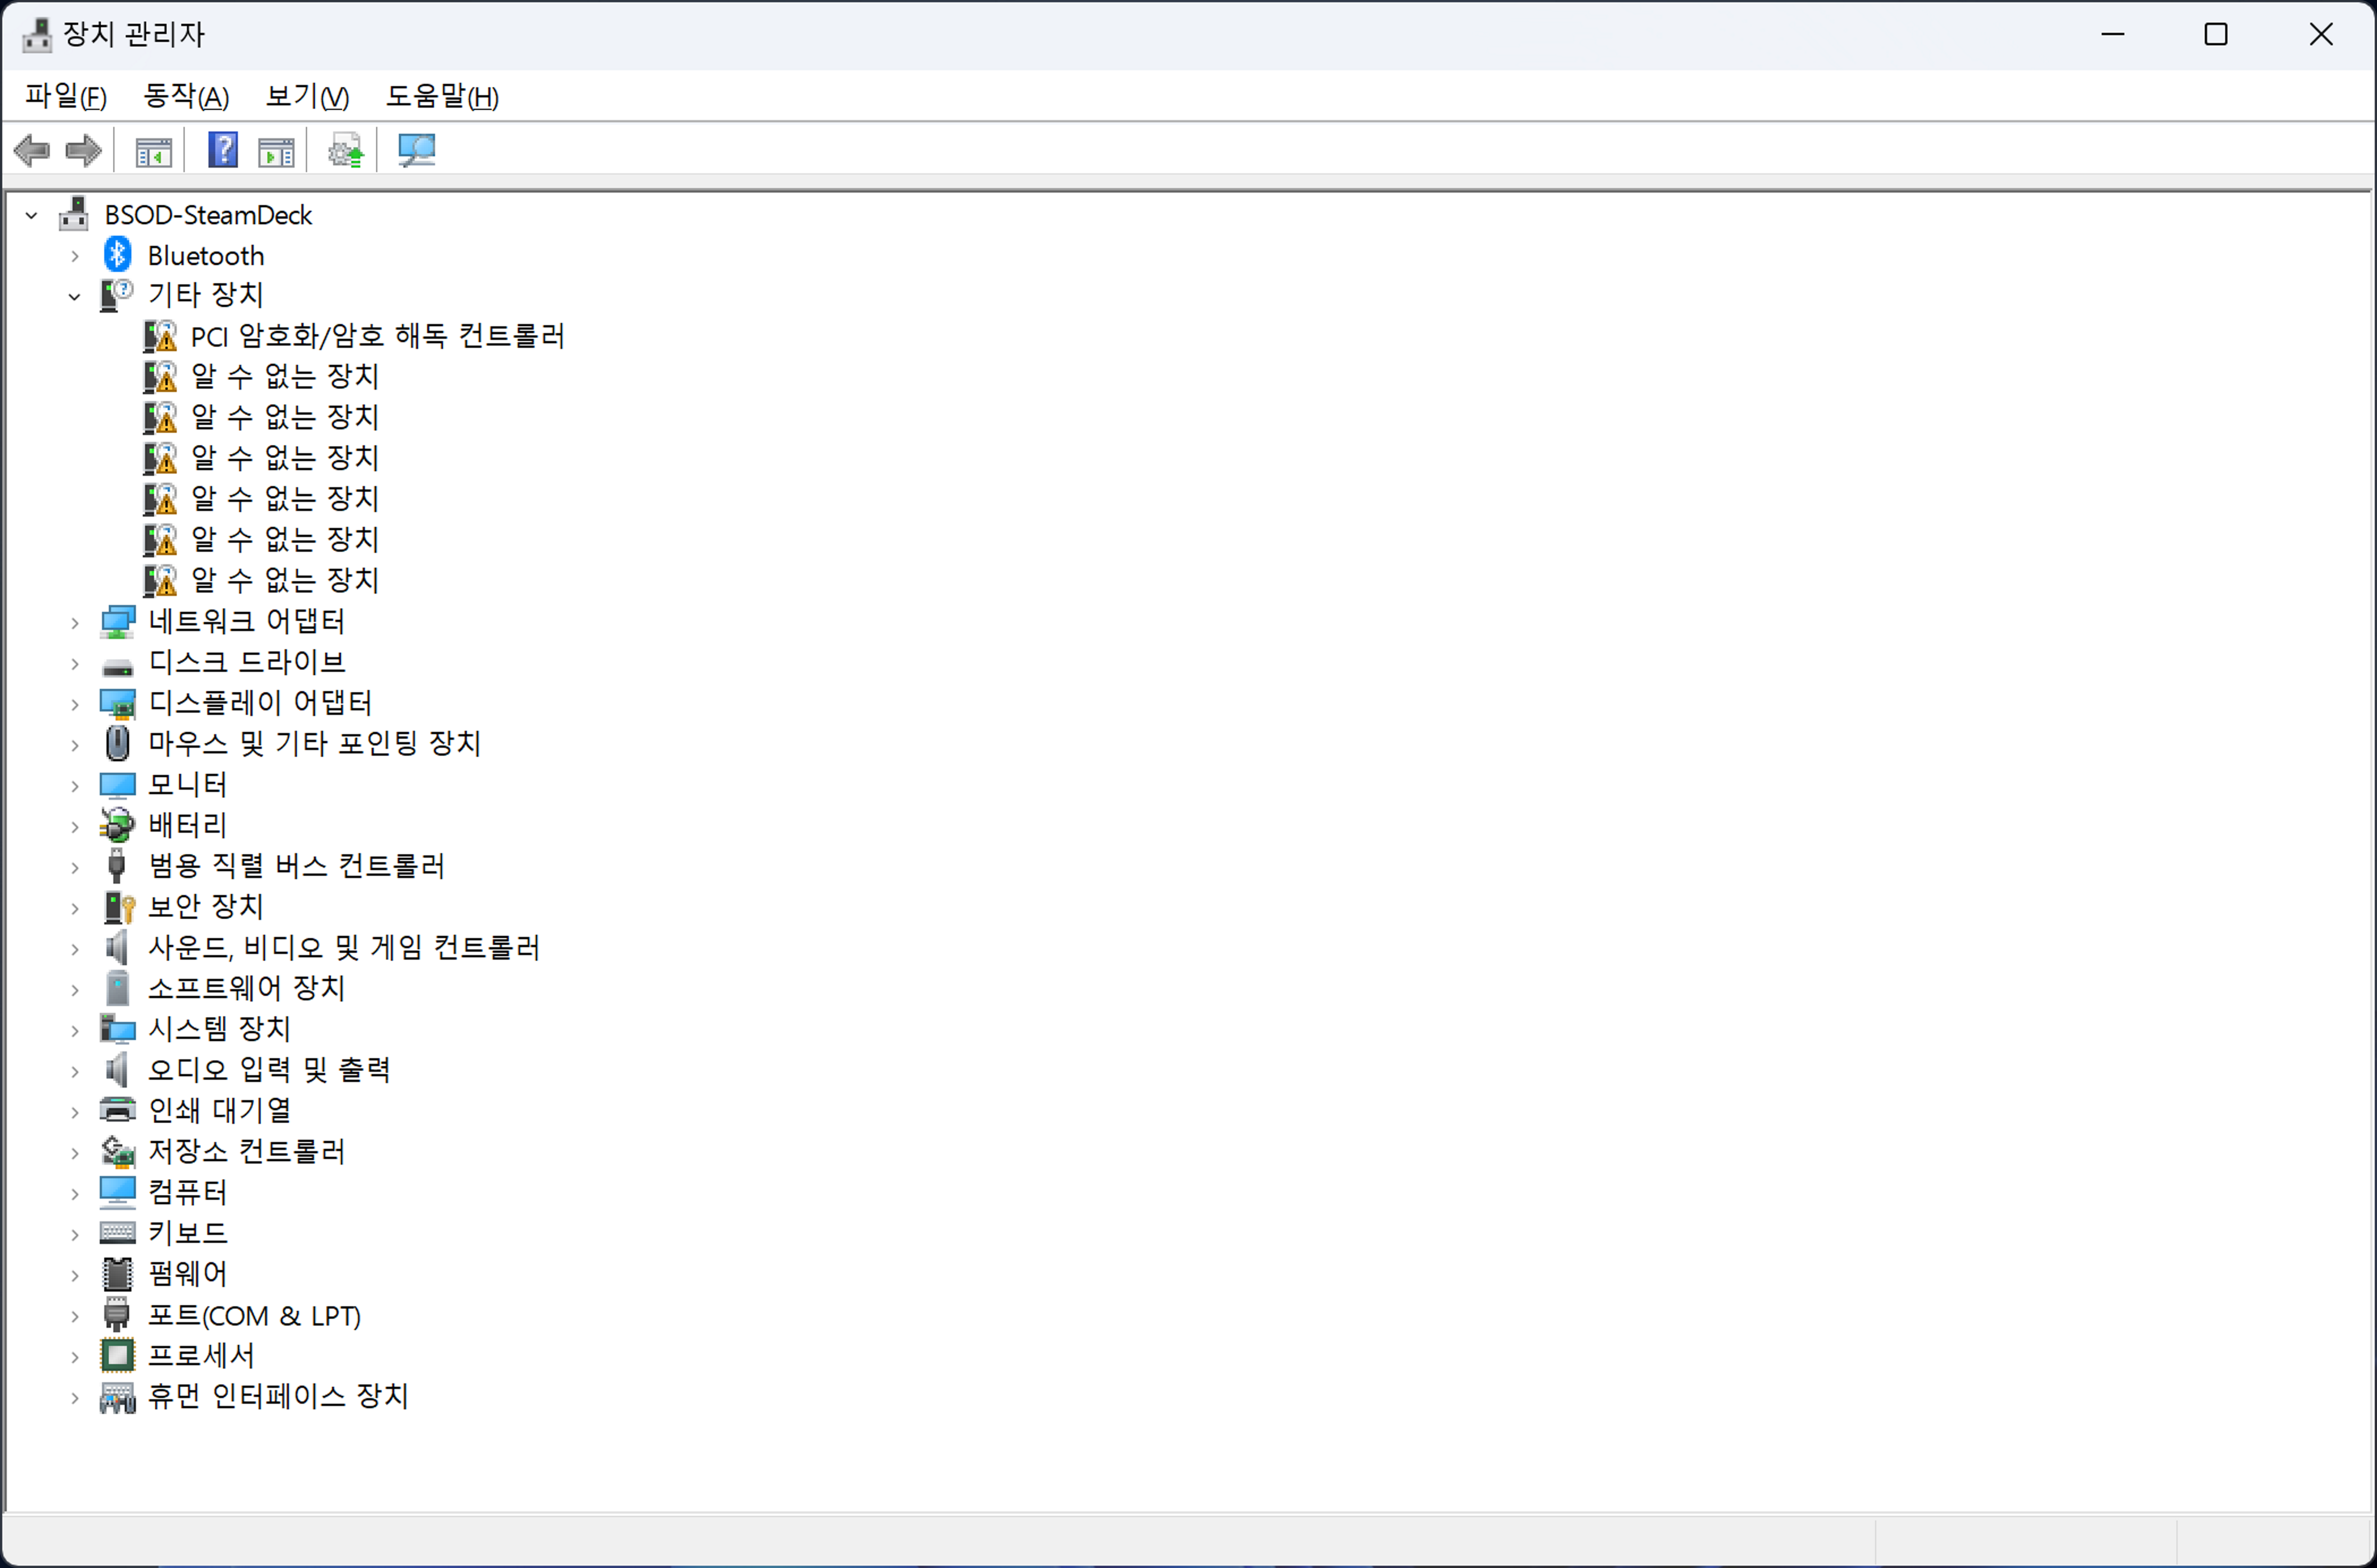Click the 배터리 category icon
Viewport: 2377px width, 1568px height.
point(118,825)
